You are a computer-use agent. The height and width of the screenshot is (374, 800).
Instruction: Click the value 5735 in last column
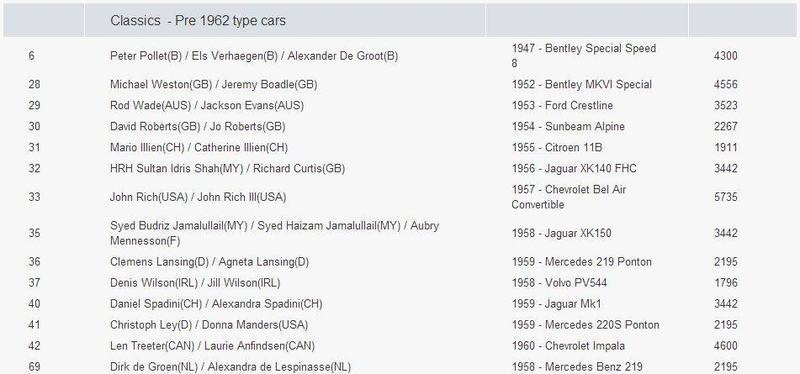tap(726, 197)
